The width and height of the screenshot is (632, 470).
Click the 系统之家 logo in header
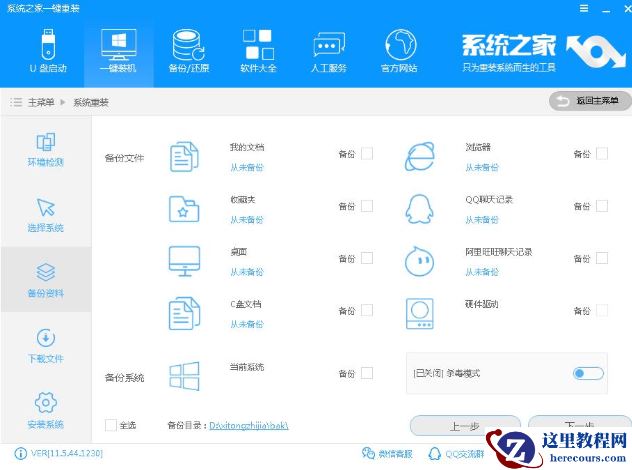point(543,52)
